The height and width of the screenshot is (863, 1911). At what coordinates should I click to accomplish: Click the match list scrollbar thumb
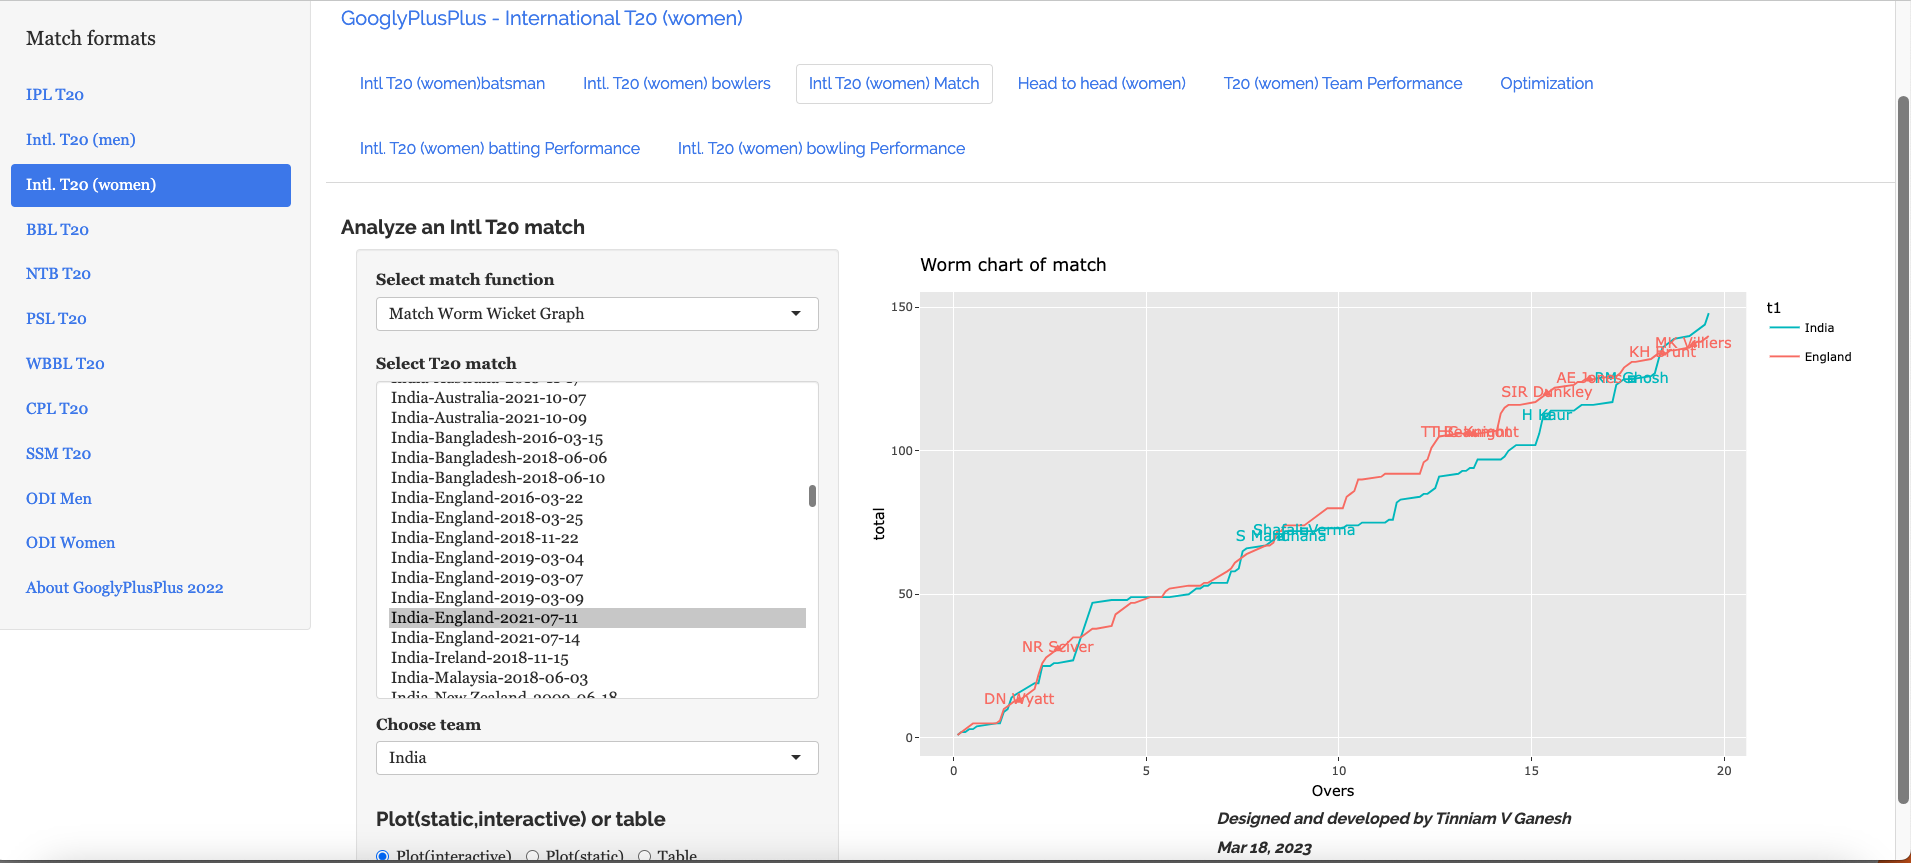pyautogui.click(x=812, y=496)
